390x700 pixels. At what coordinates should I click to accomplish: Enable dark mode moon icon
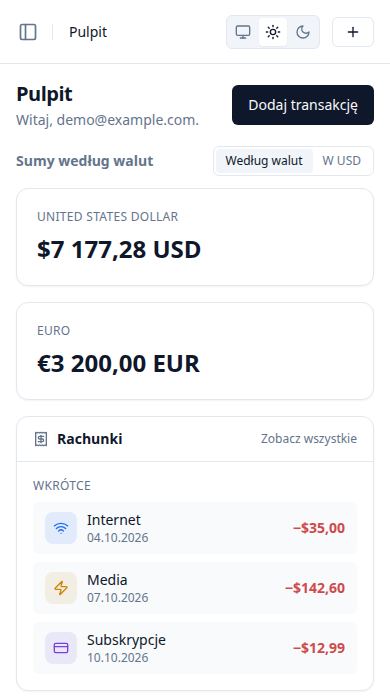click(303, 32)
